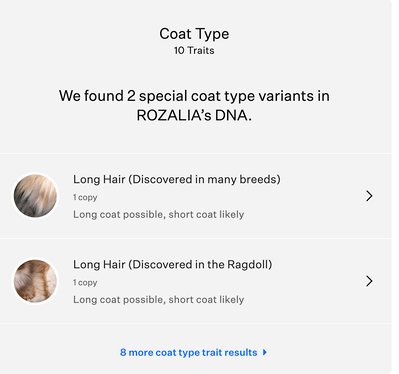Open the Ragdoll long hair fur thumbnail
This screenshot has width=399, height=374.
click(35, 281)
